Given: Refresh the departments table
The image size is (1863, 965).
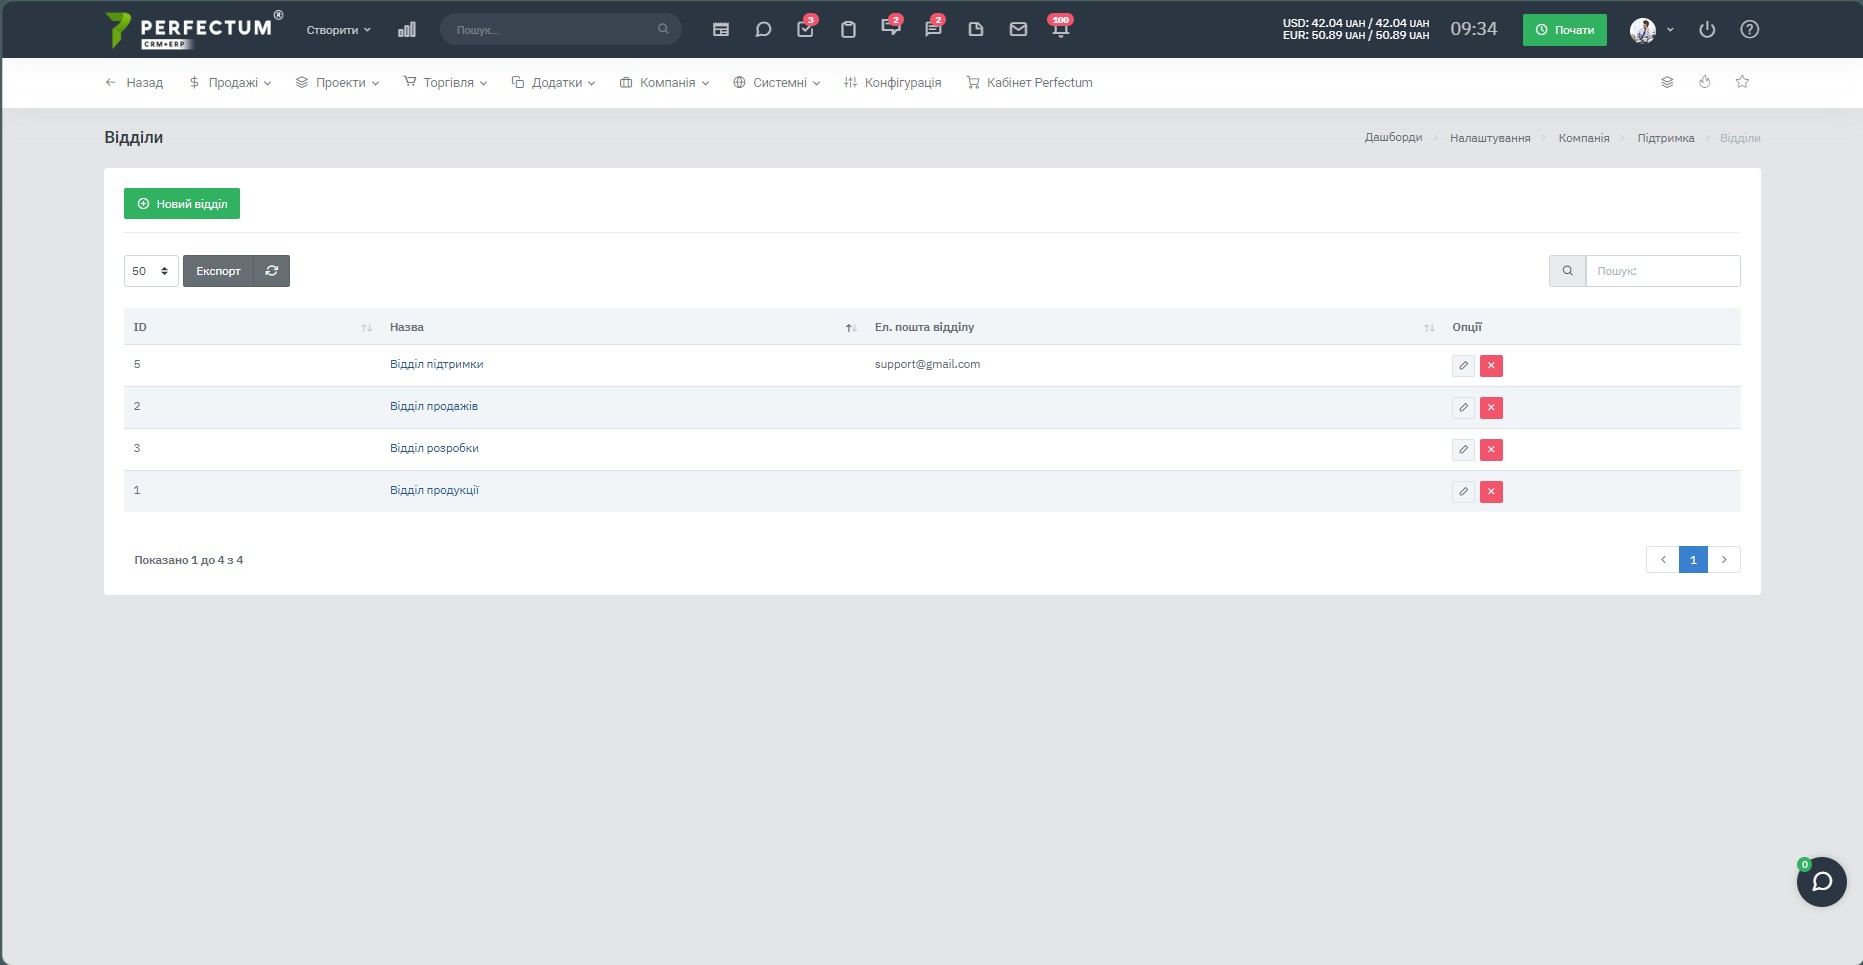Looking at the screenshot, I should [x=272, y=271].
